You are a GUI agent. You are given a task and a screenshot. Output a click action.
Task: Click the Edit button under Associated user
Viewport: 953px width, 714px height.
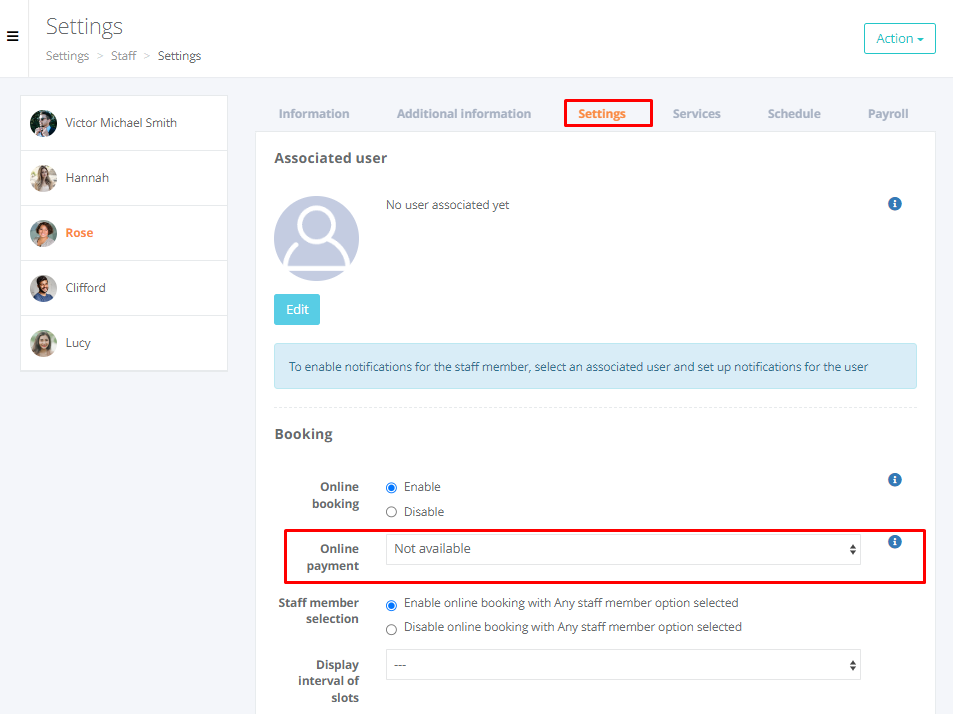pos(297,310)
